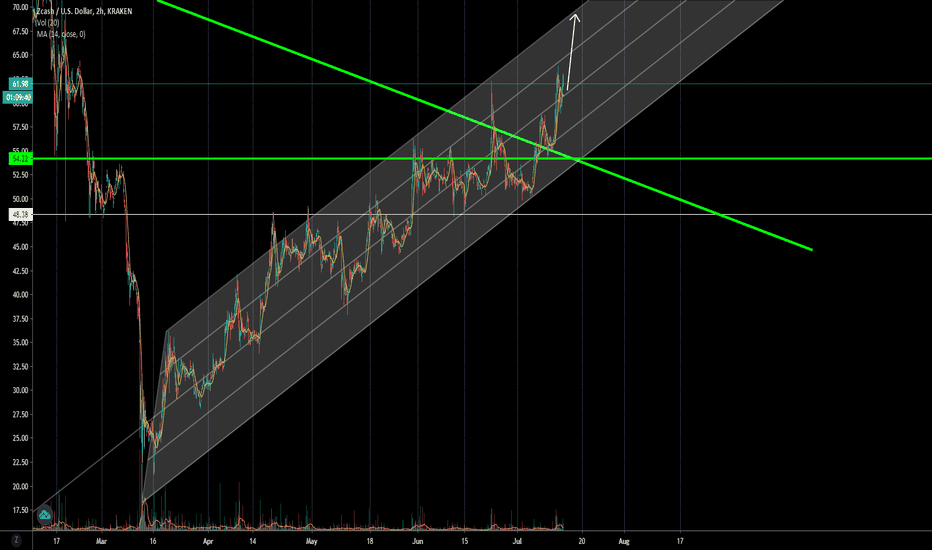This screenshot has height=550, width=932.
Task: Click the 25.00 price axis label
Action: [x=21, y=438]
